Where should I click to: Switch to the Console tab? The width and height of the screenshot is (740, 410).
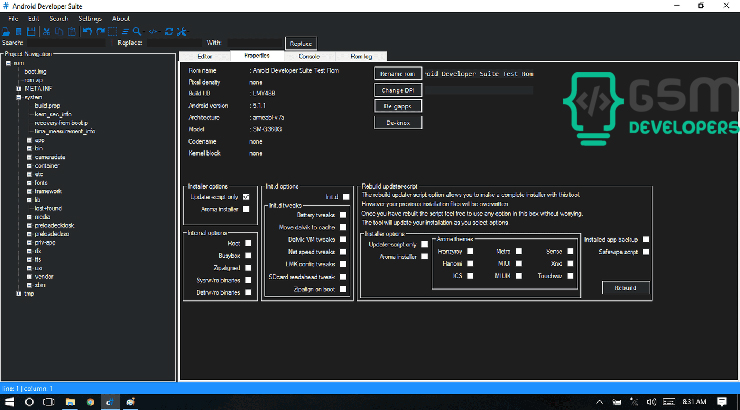[309, 56]
